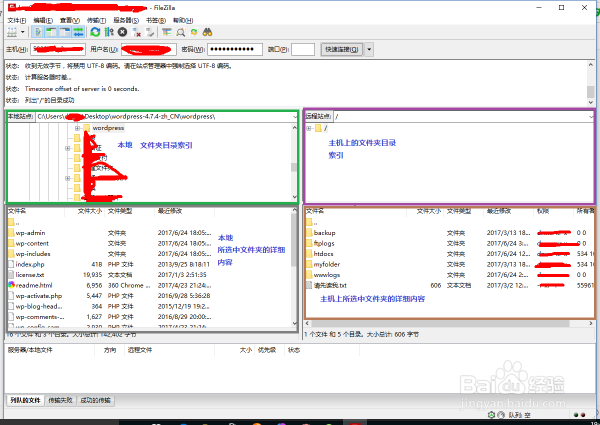
Task: Toggle the remote directory tree display
Action: click(x=65, y=32)
